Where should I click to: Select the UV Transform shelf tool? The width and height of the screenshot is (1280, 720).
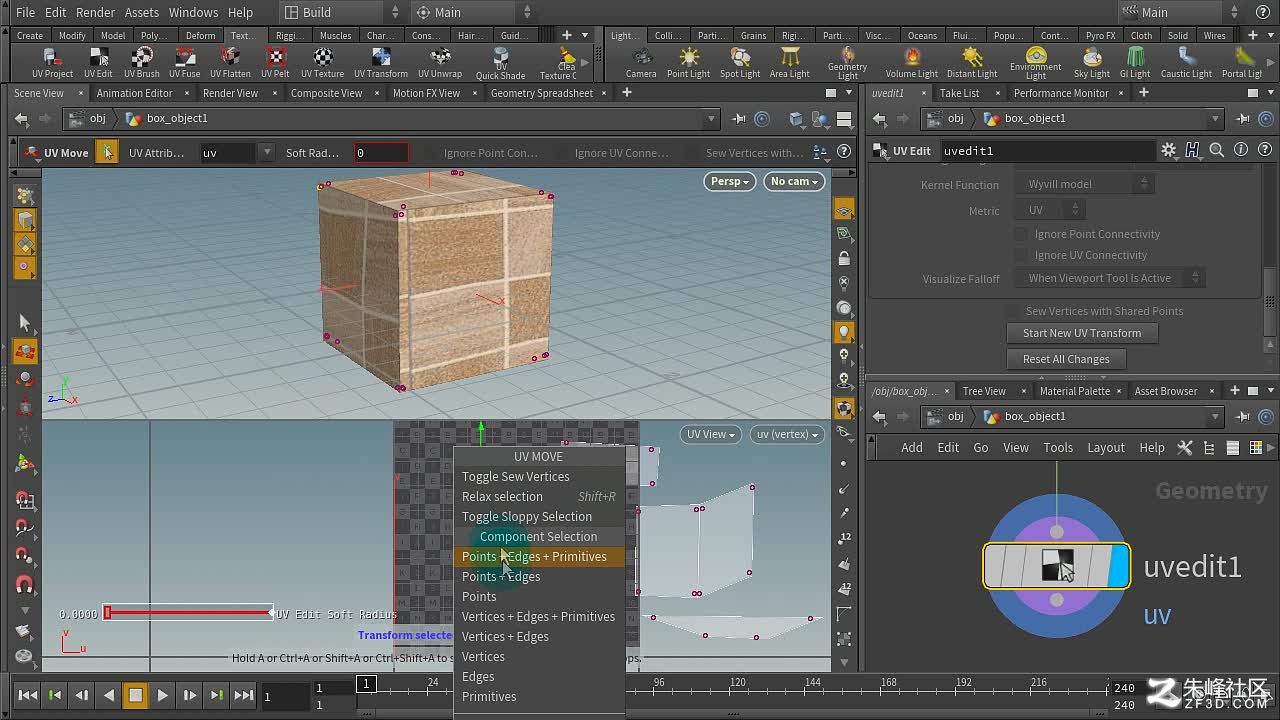click(x=381, y=63)
